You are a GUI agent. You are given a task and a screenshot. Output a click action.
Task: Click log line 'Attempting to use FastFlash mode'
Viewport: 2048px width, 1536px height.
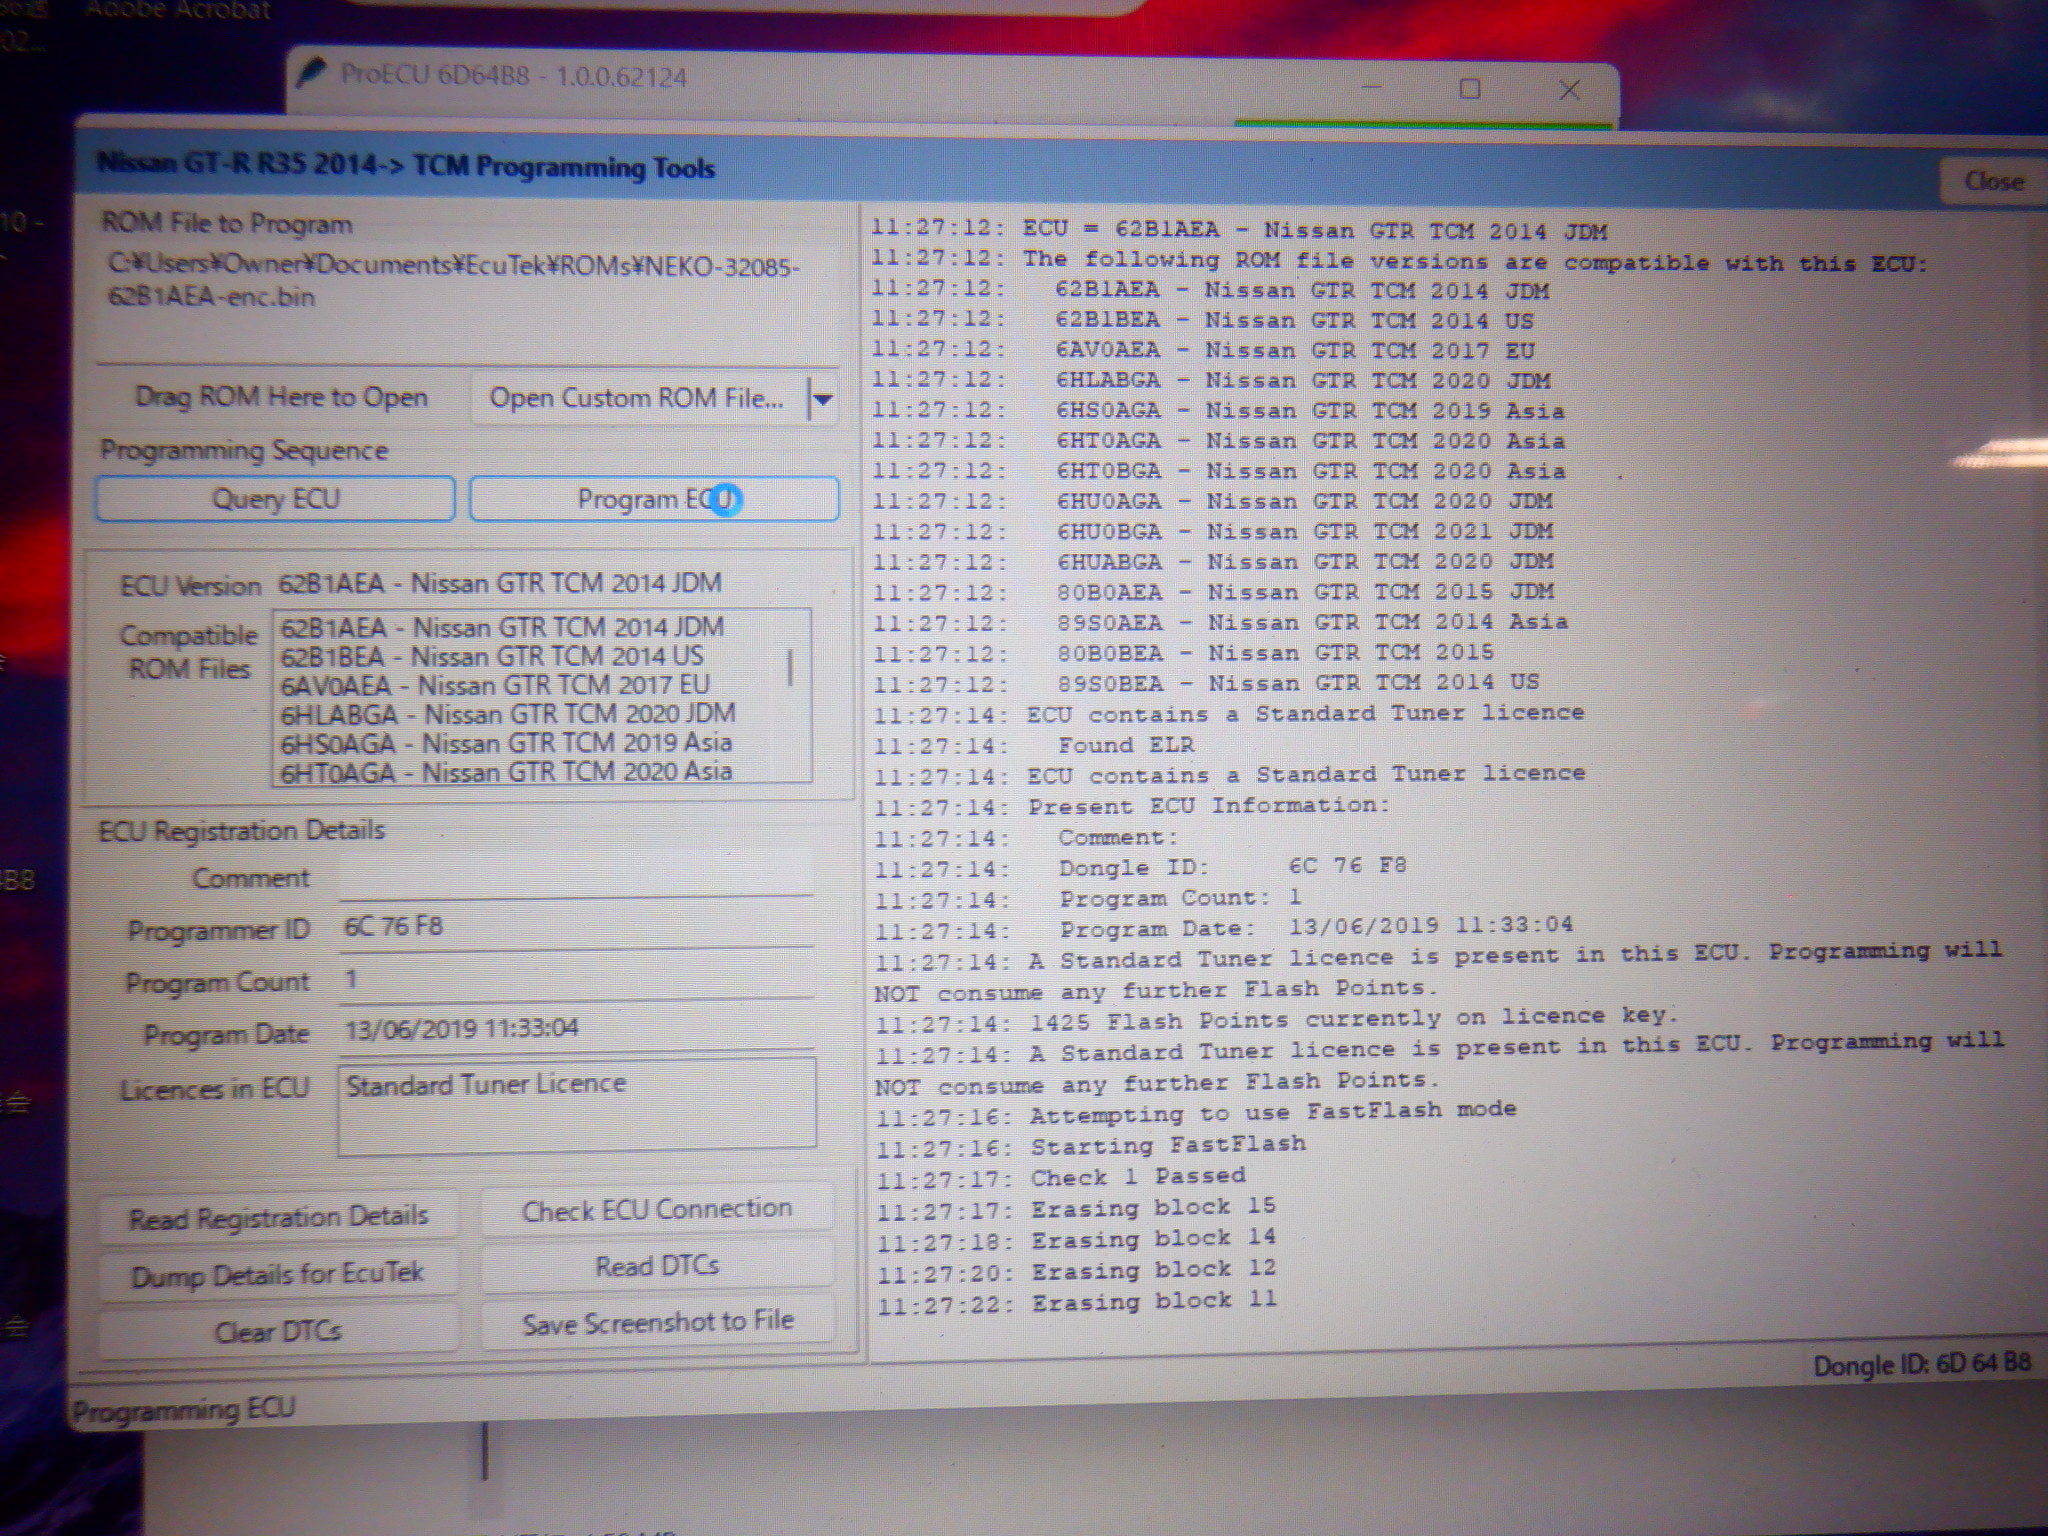(1197, 1112)
